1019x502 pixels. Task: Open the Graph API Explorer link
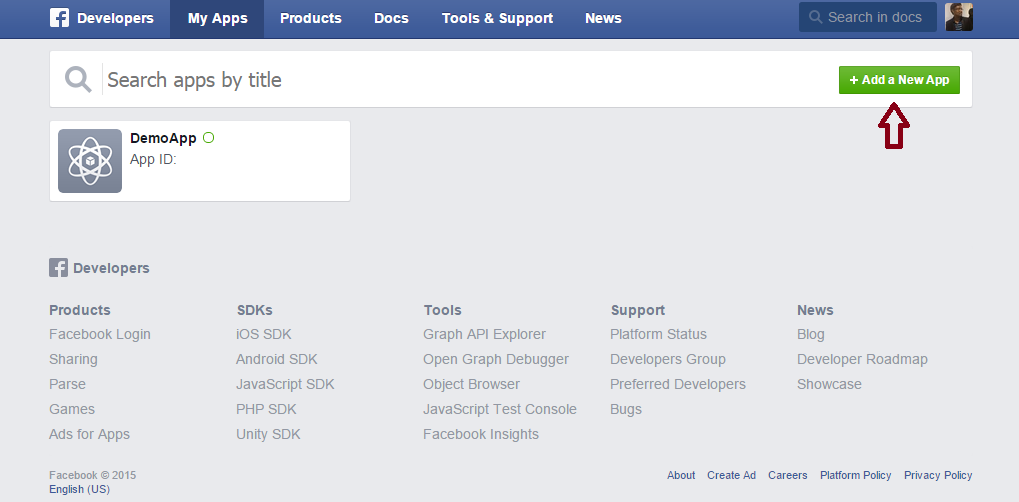pos(484,334)
